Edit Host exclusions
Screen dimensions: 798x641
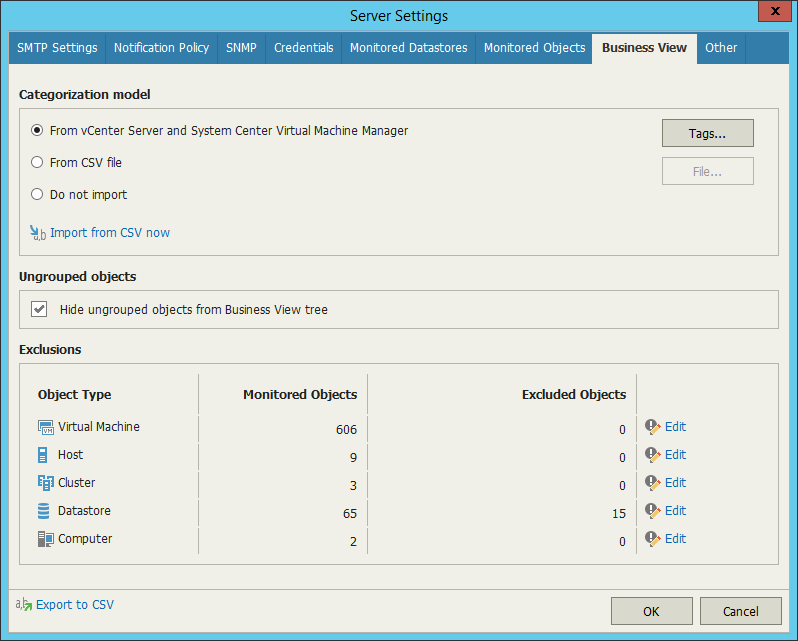[675, 455]
